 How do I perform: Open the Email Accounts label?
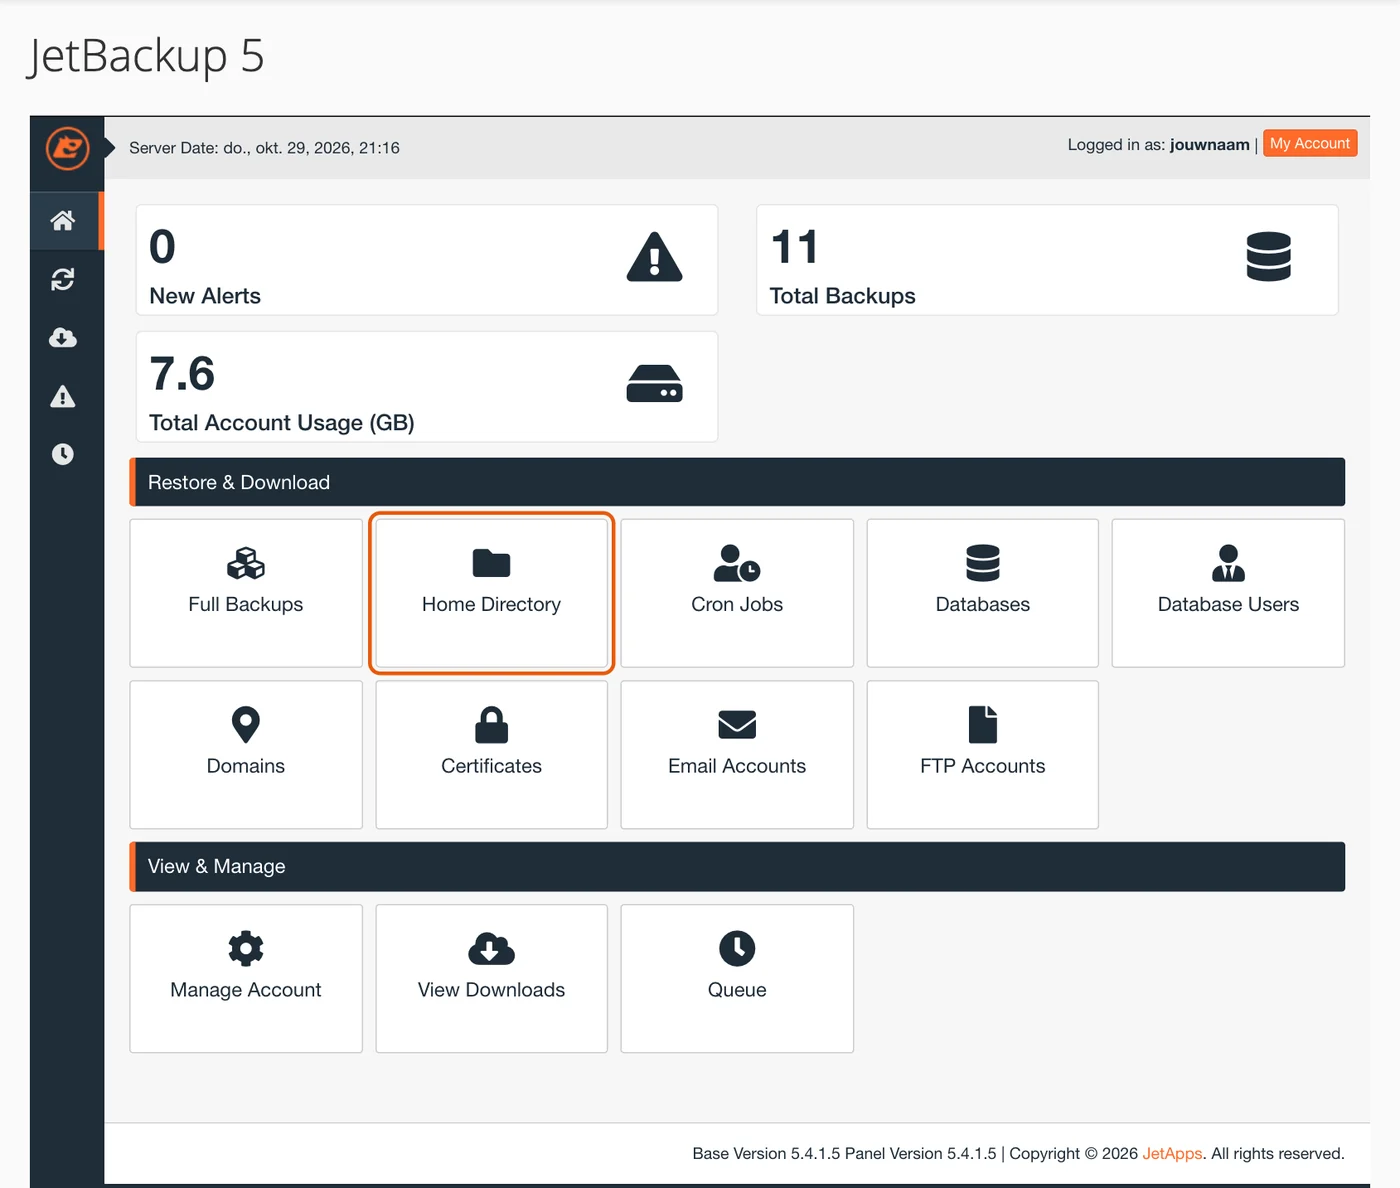[737, 766]
